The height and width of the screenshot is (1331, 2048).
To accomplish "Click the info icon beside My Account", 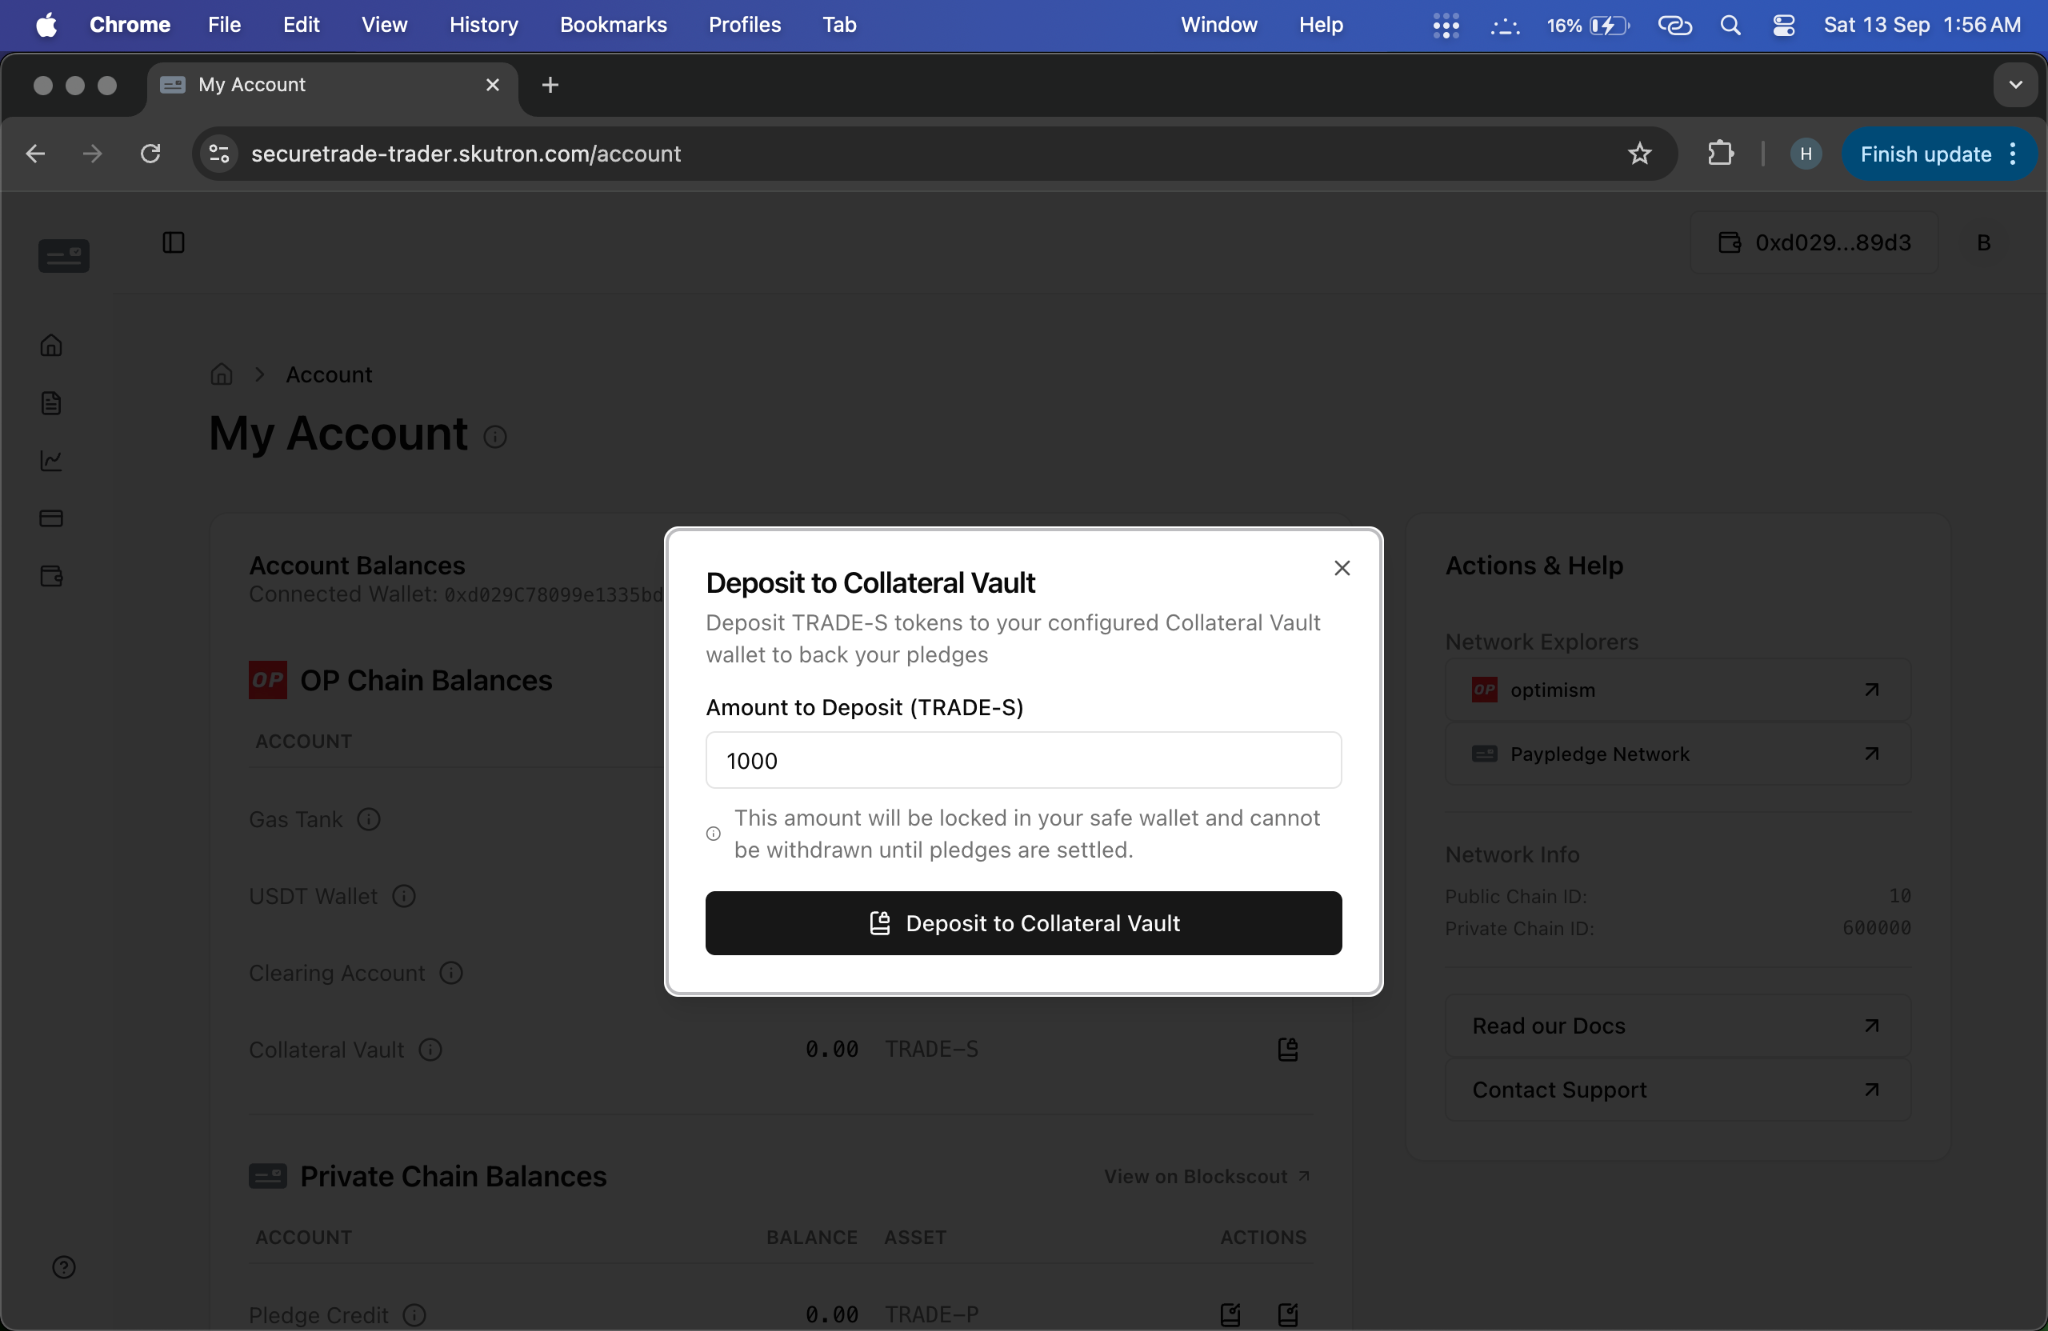I will [x=495, y=437].
